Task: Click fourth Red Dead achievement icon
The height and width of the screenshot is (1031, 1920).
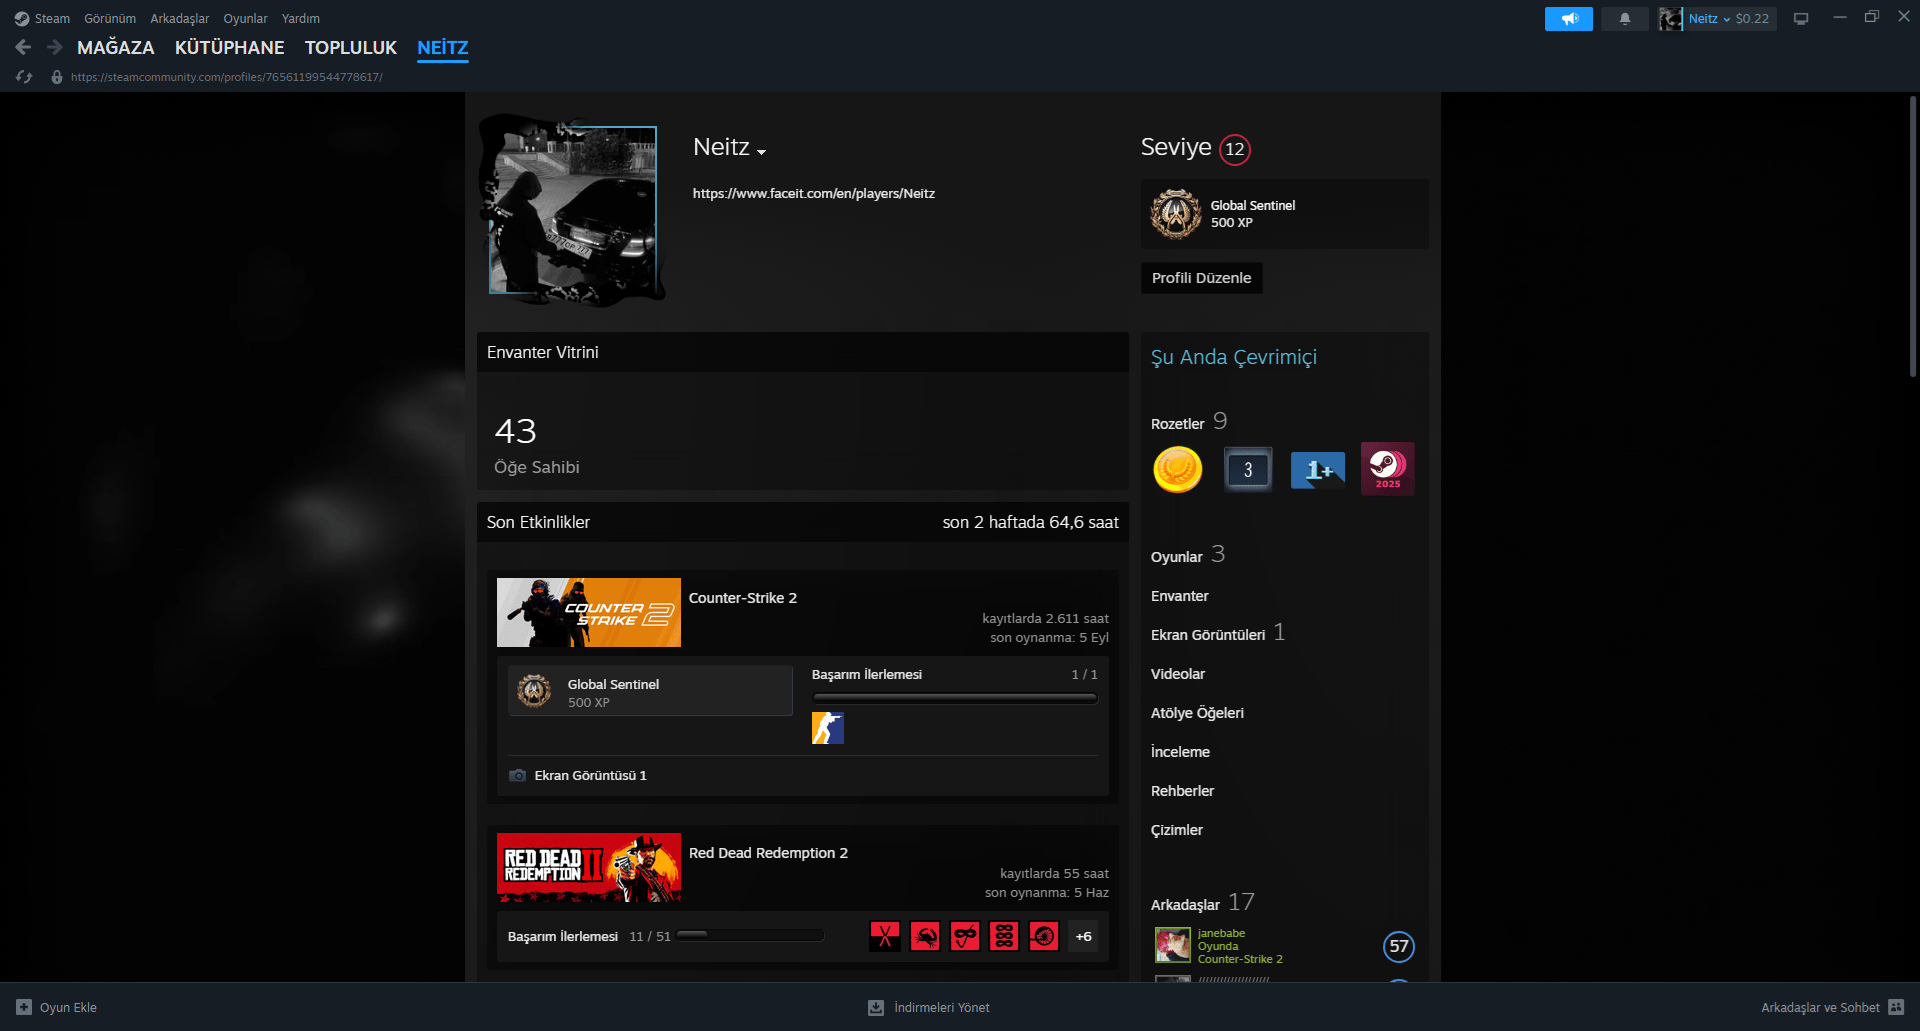Action: click(x=1004, y=936)
